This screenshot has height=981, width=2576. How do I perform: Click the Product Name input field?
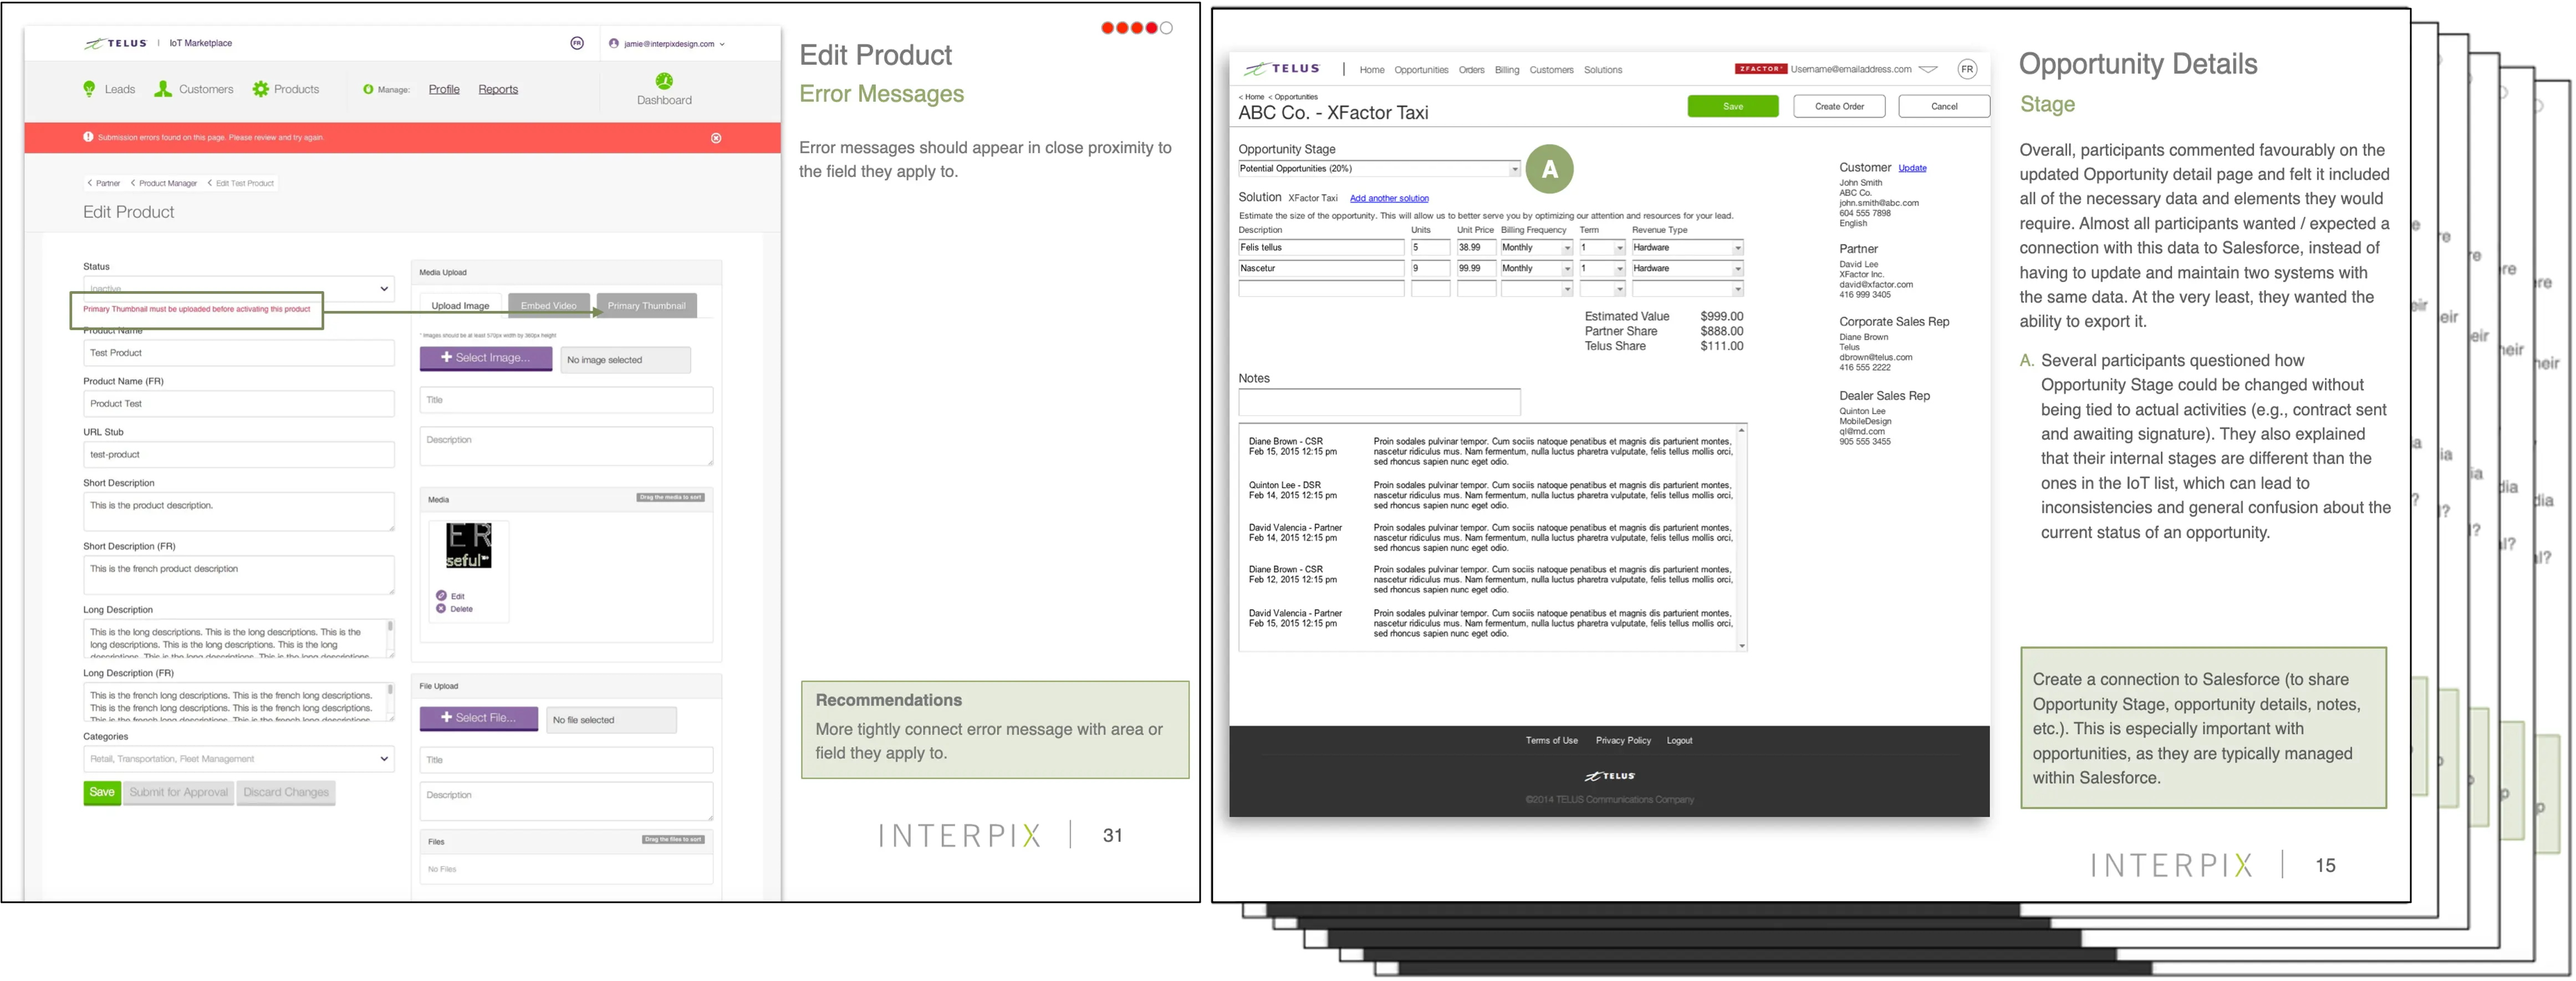tap(238, 353)
